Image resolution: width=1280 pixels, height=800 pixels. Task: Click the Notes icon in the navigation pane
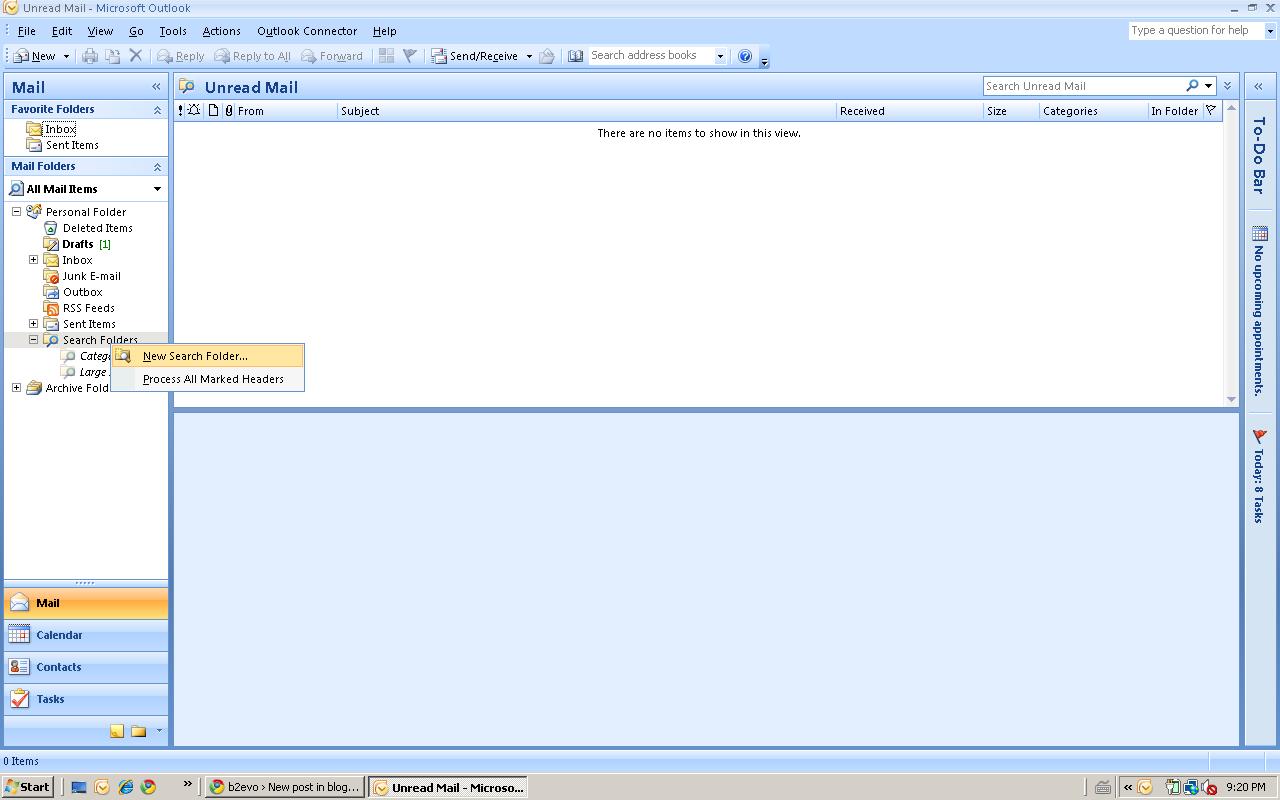click(117, 731)
